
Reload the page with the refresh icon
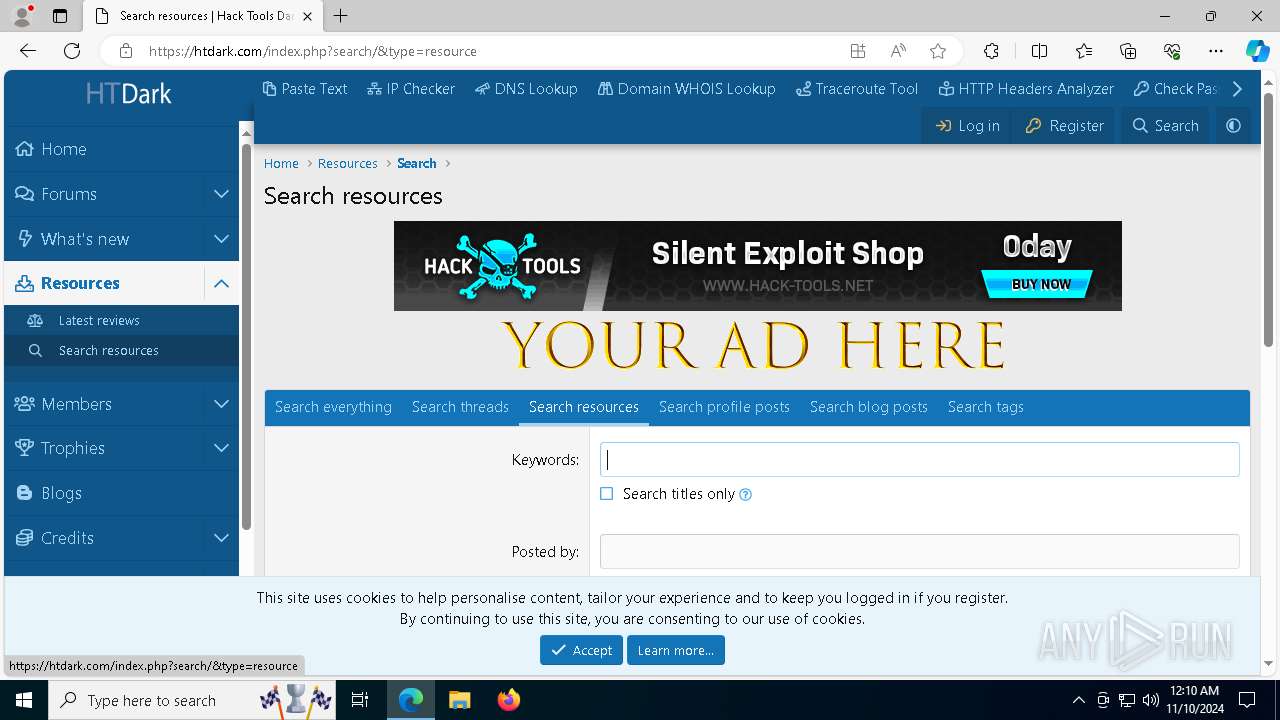[x=72, y=51]
